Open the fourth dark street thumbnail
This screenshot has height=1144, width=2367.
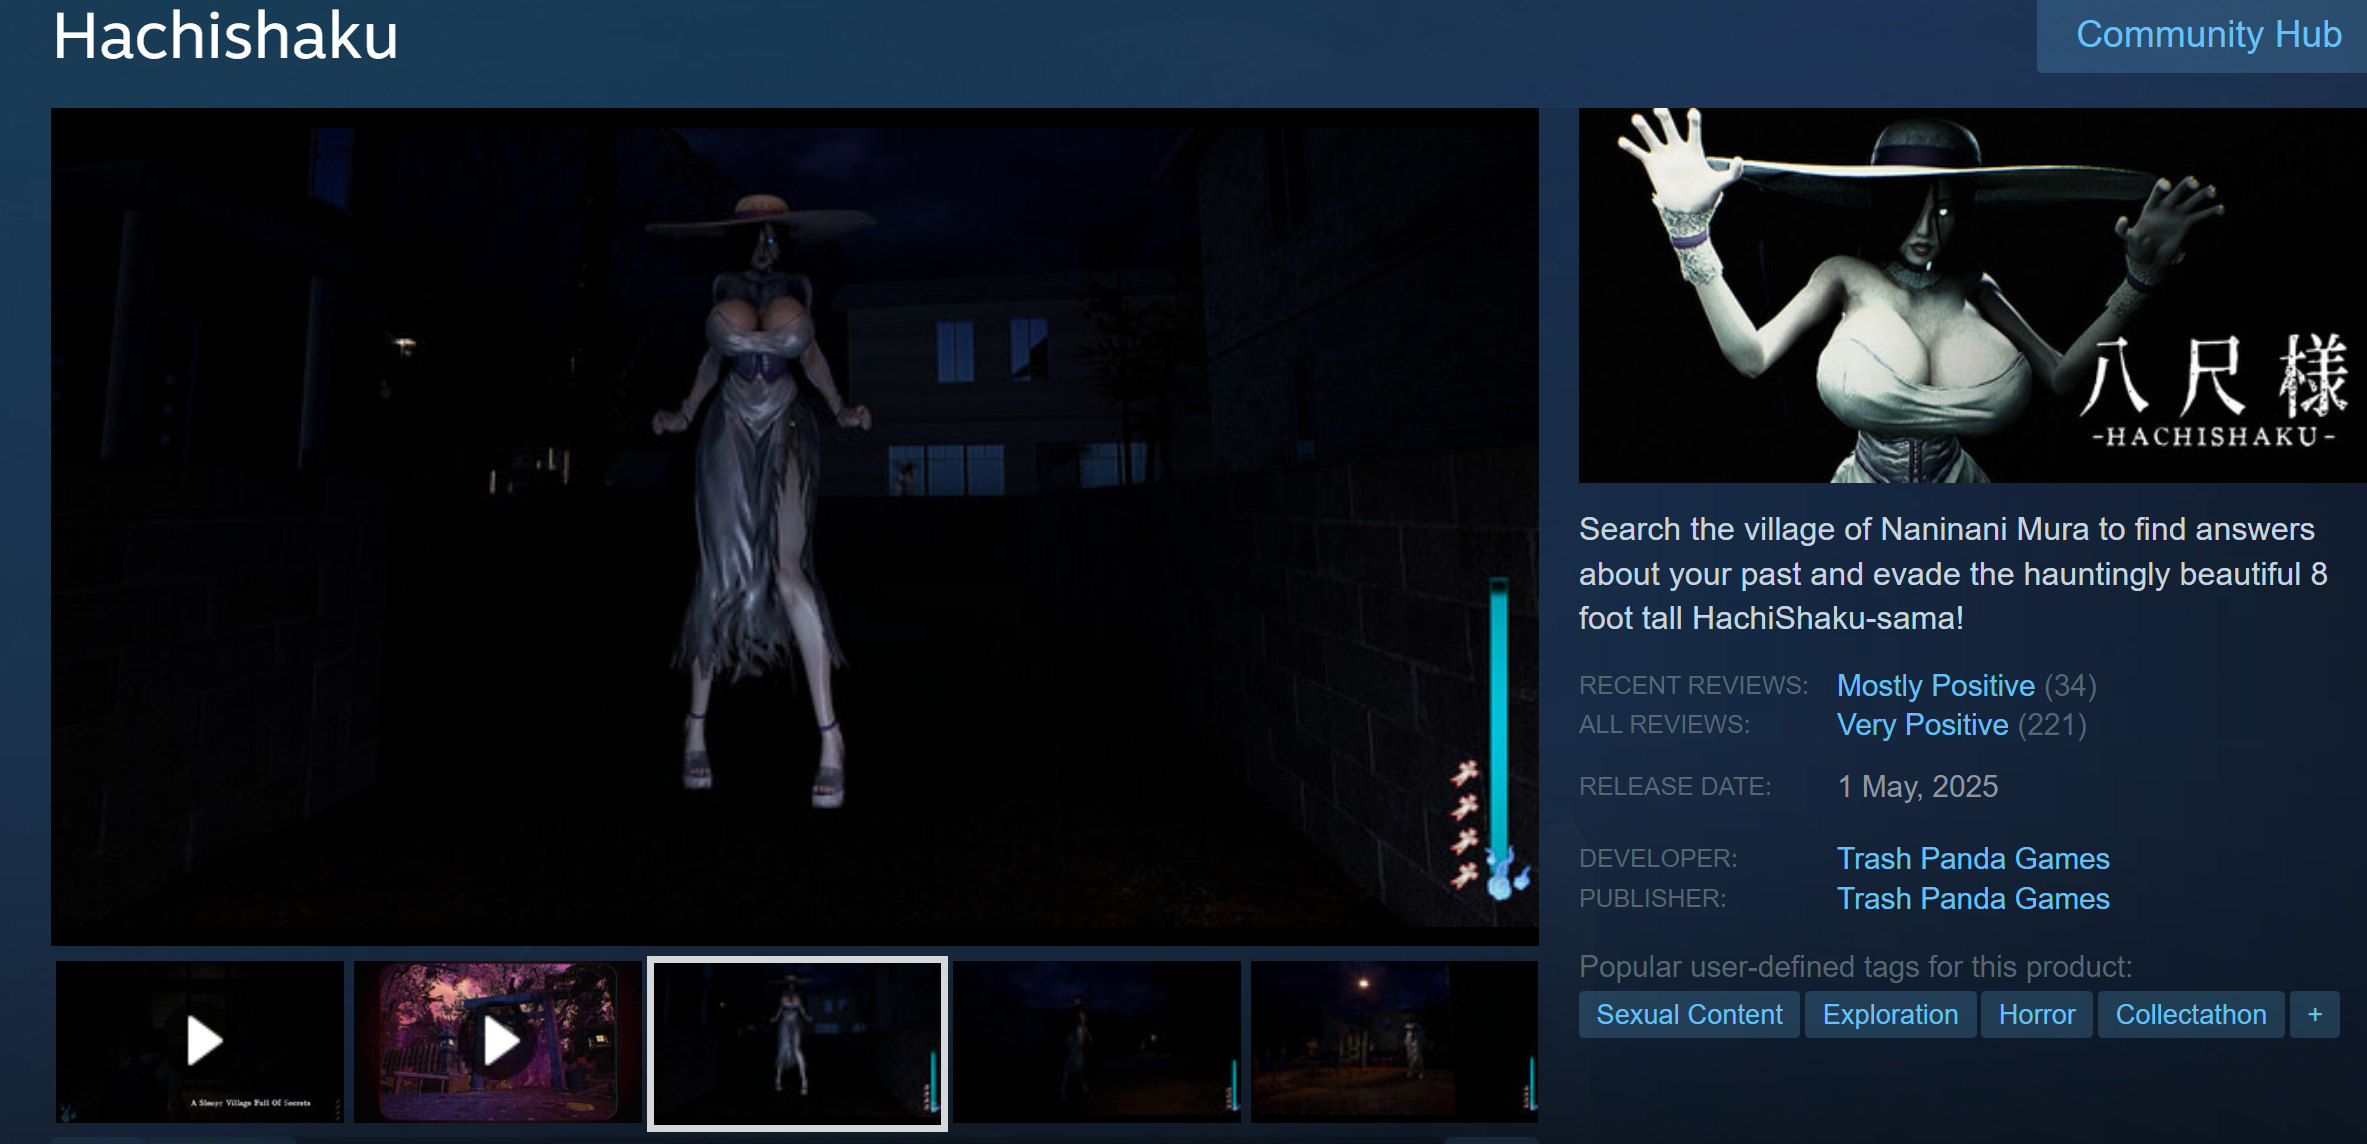pyautogui.click(x=1096, y=1041)
